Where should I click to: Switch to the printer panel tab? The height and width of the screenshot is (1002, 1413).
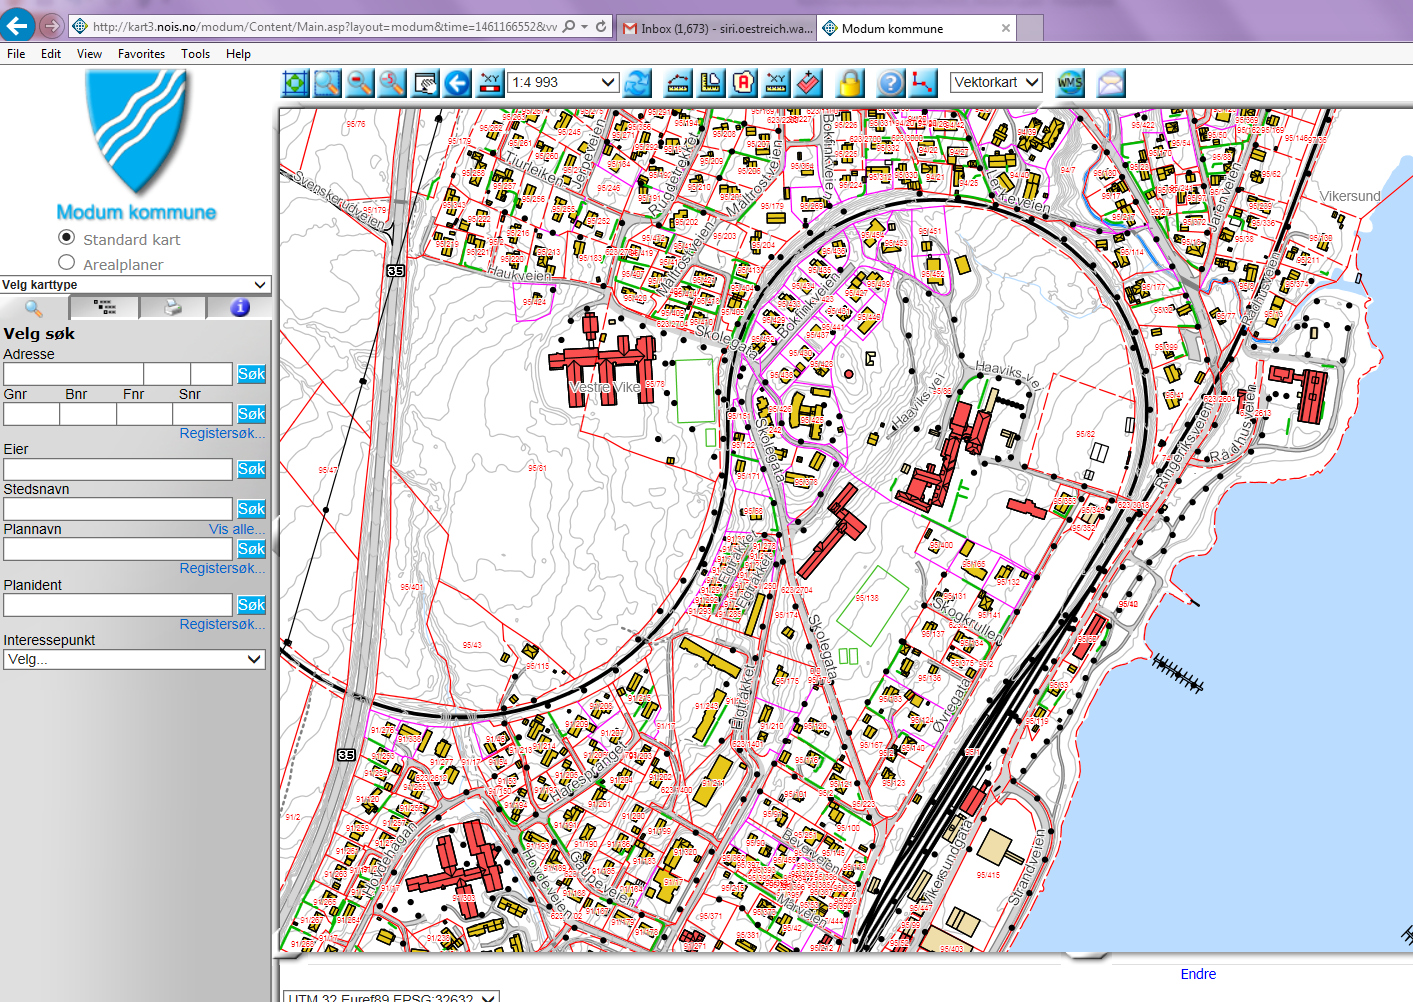click(x=173, y=308)
